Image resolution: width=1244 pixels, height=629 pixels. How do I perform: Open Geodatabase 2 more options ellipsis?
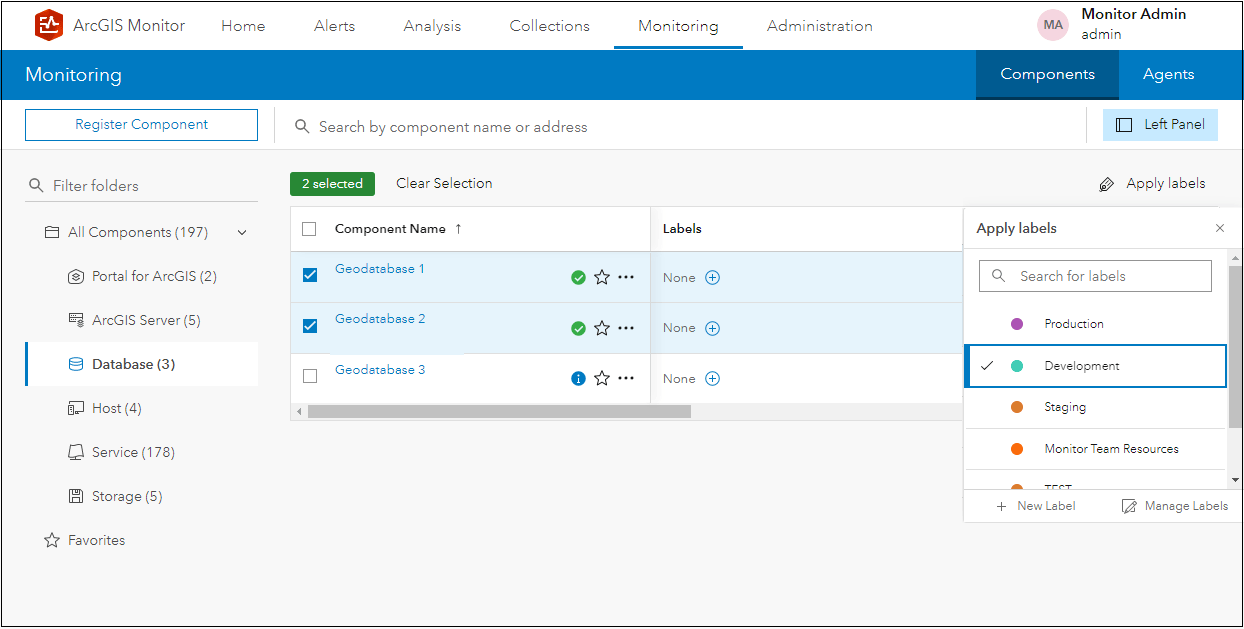point(626,328)
